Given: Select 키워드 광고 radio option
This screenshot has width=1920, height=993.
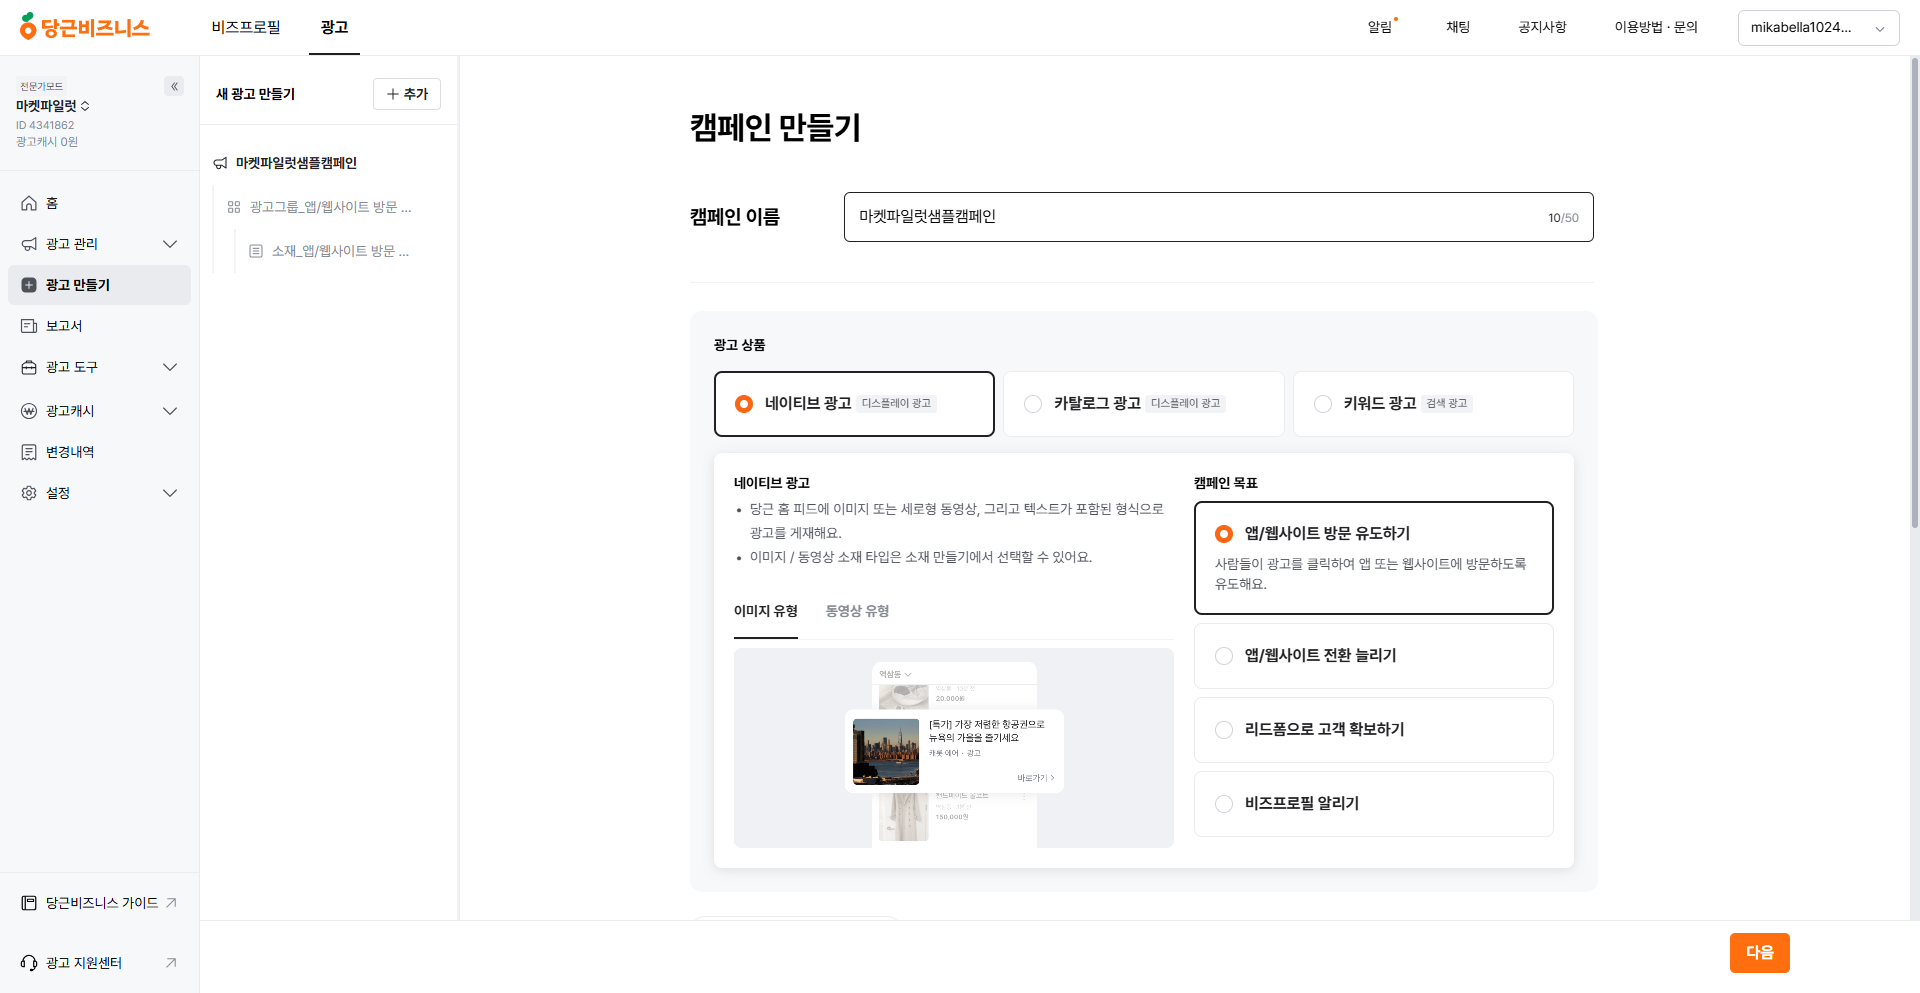Looking at the screenshot, I should click(x=1433, y=404).
